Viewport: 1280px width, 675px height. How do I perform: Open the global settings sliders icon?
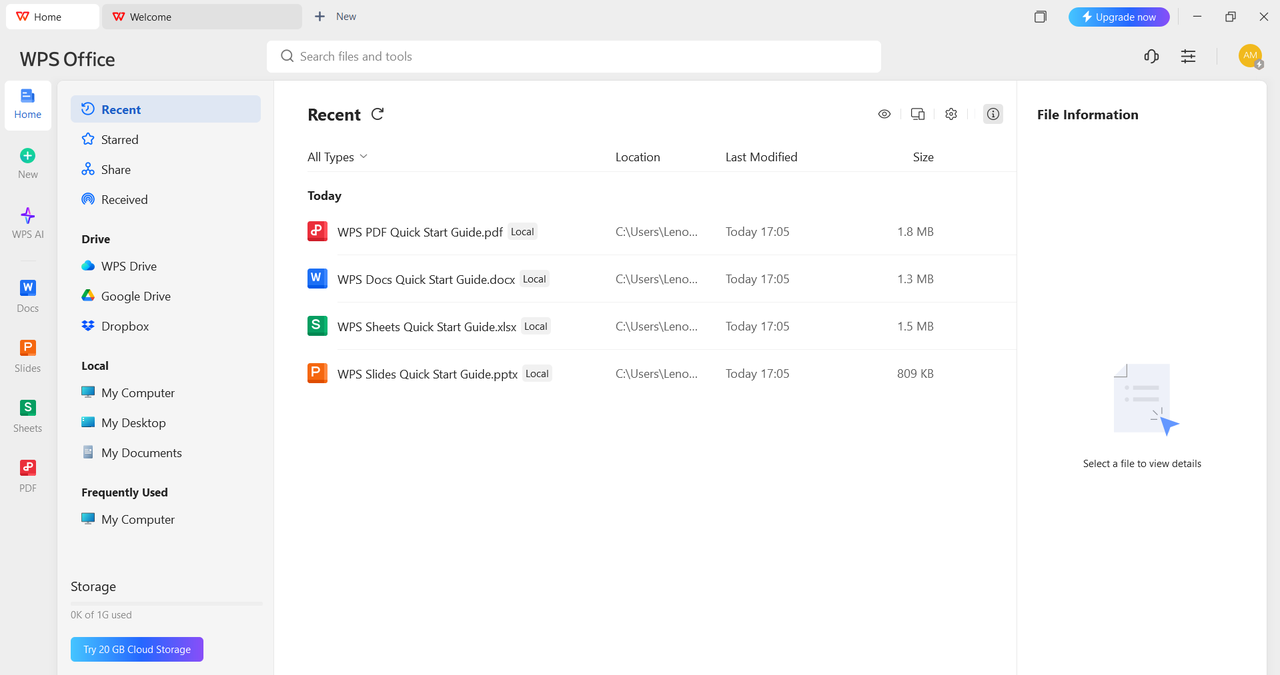click(1188, 56)
